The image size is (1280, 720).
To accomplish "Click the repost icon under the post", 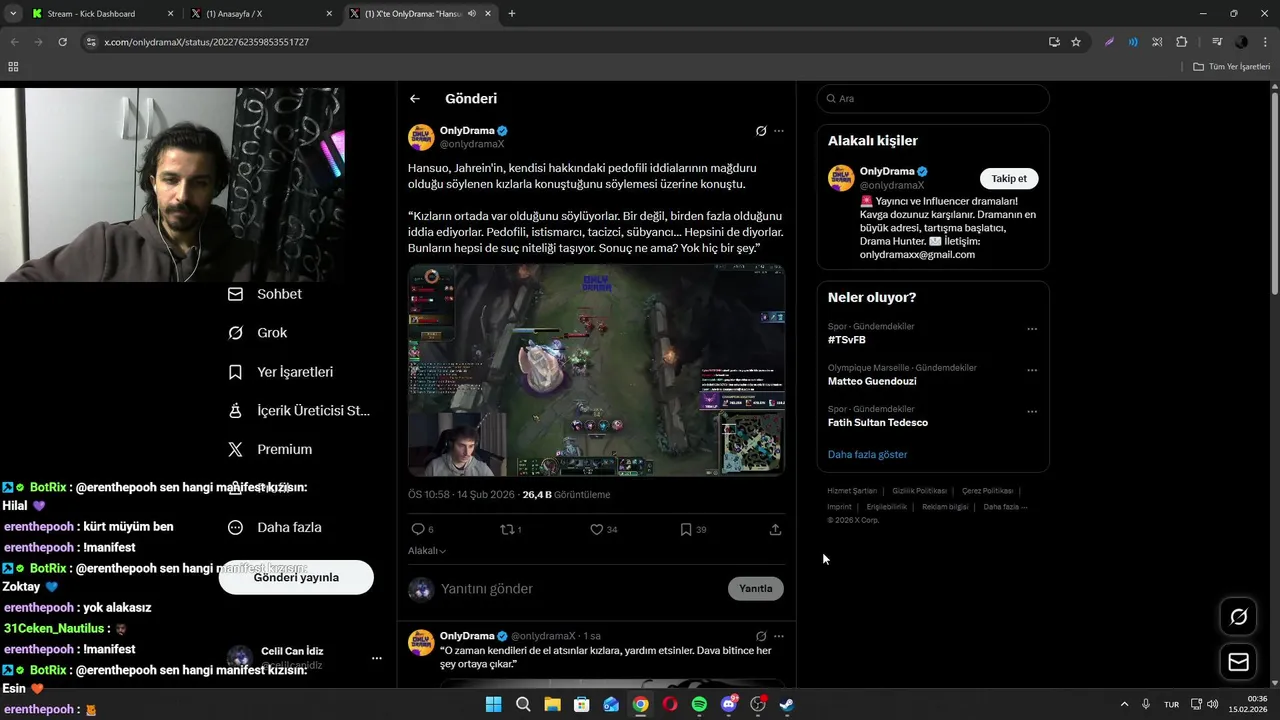I will (x=507, y=530).
